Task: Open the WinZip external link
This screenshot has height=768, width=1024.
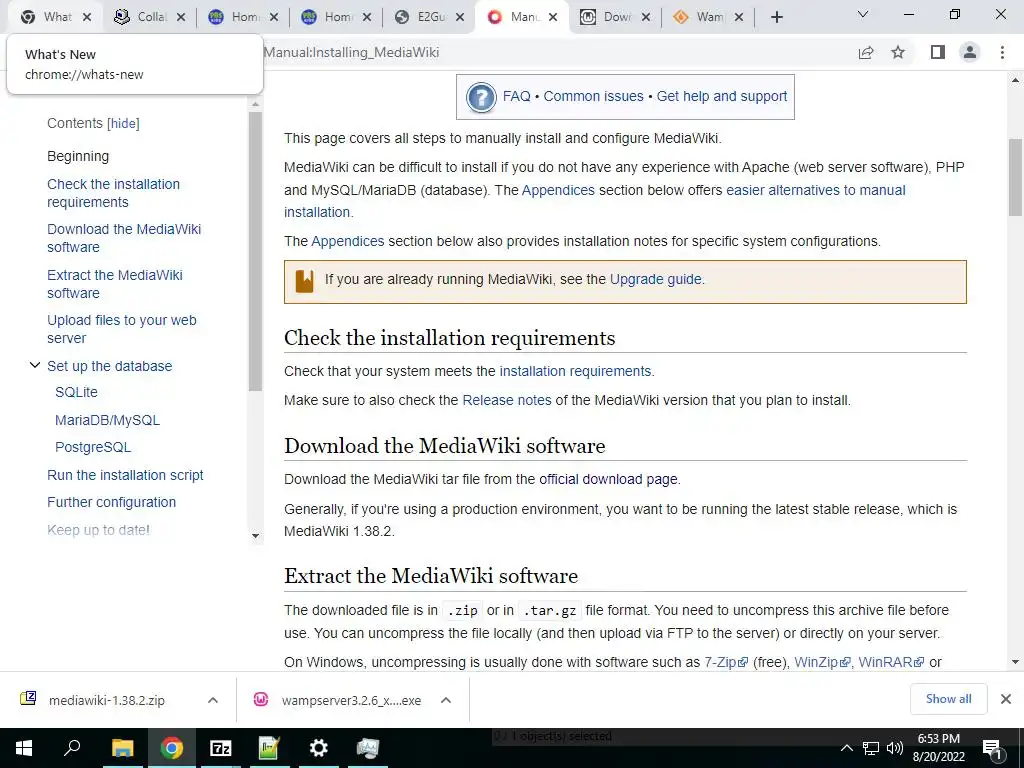Action: (822, 662)
